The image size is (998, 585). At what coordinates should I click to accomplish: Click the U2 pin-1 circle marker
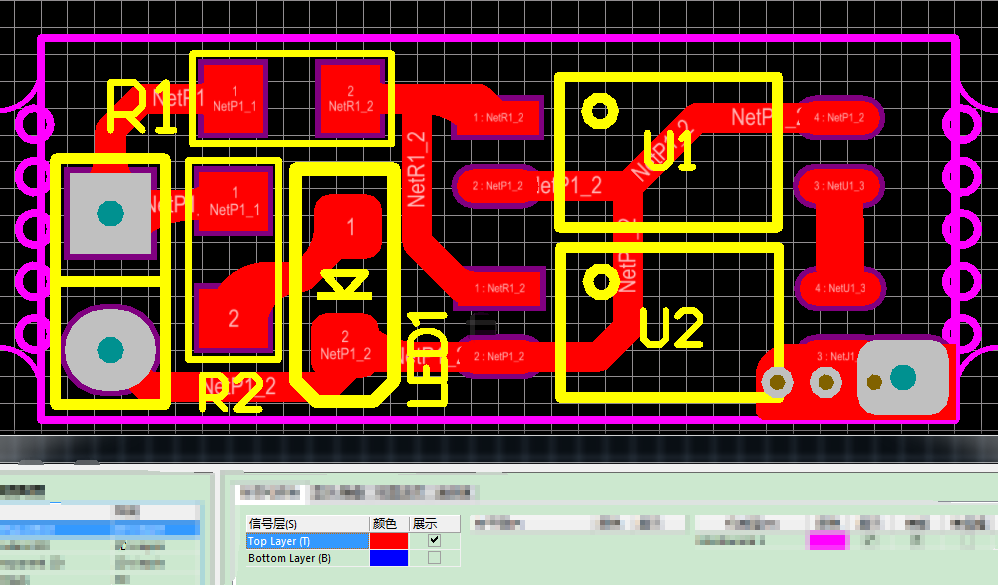[x=601, y=282]
